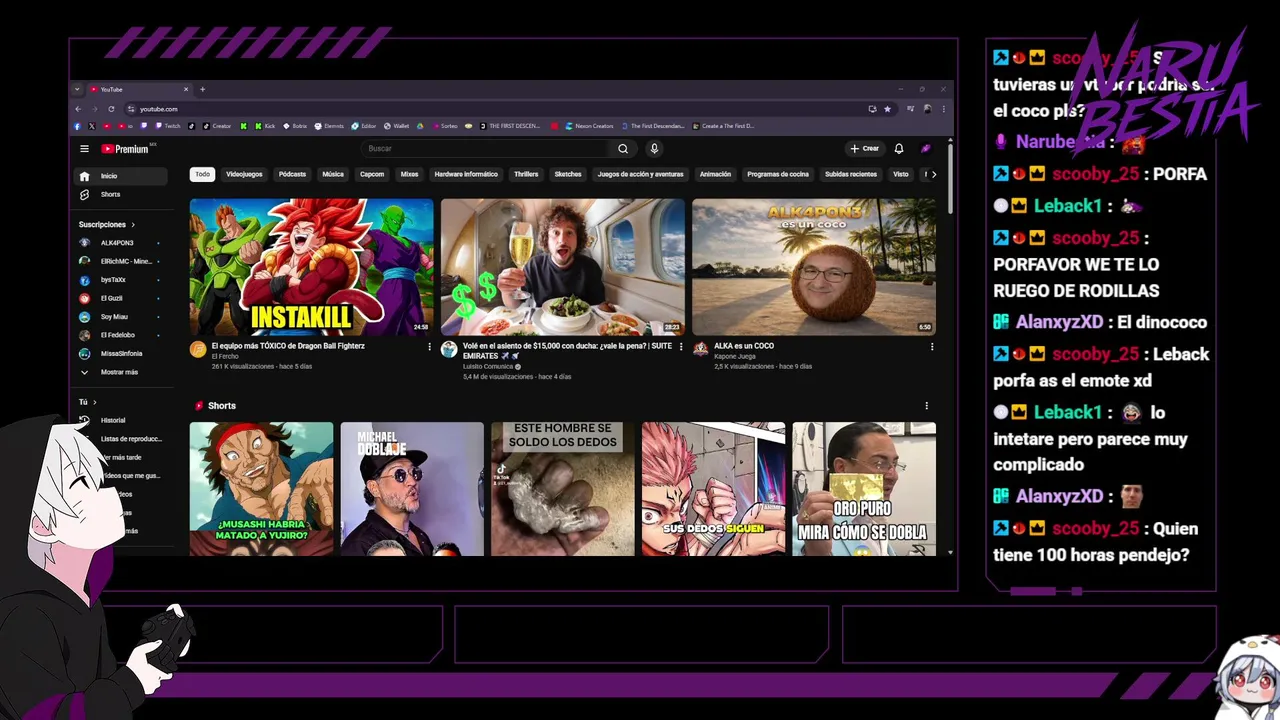The height and width of the screenshot is (720, 1280).
Task: Open the Facebook bookmark icon
Action: 77,126
